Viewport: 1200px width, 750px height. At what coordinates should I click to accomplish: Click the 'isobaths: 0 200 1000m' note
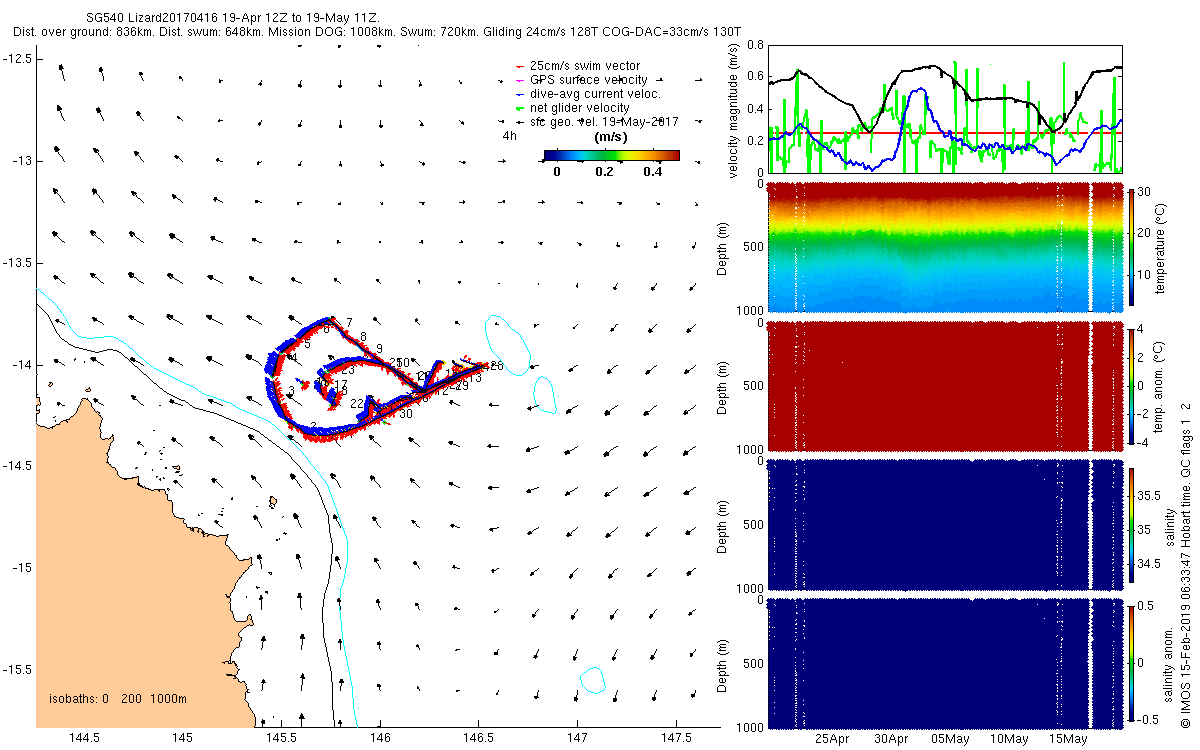[117, 699]
